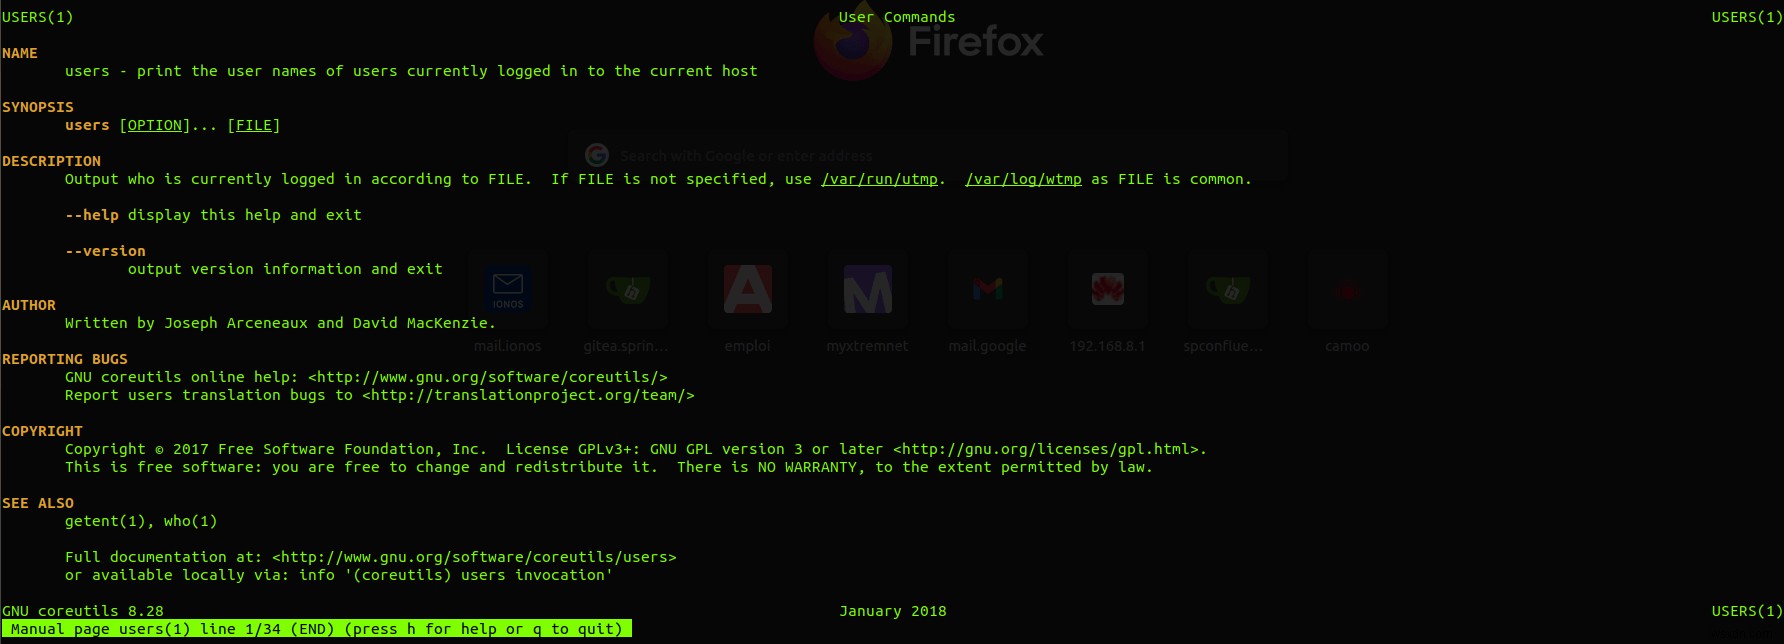
Task: Click the [FILE] argument in SYNOPSIS
Action: coord(254,125)
